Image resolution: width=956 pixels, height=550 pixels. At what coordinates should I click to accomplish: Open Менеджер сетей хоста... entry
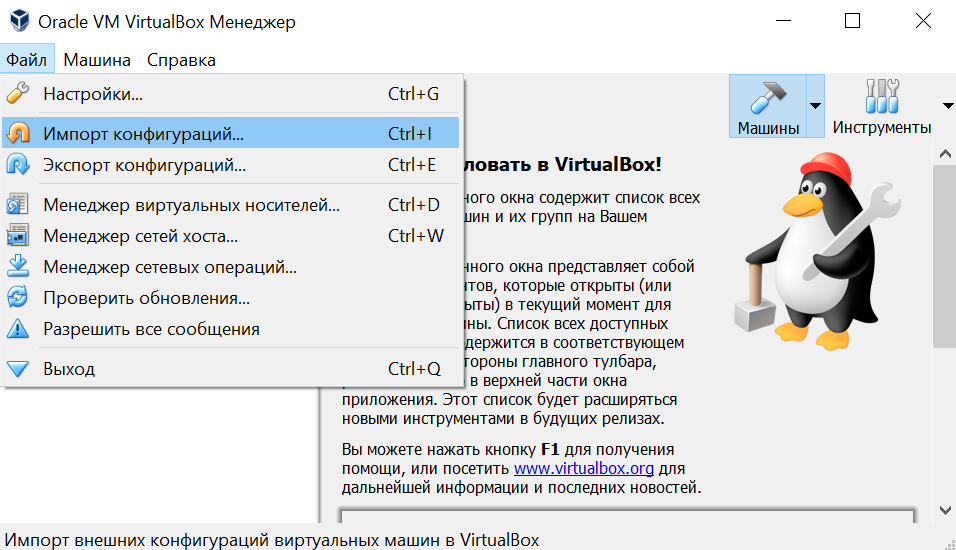tap(230, 235)
